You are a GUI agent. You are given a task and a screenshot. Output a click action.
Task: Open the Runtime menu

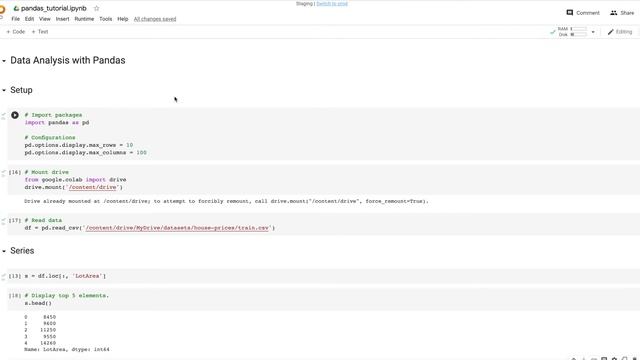[x=84, y=19]
